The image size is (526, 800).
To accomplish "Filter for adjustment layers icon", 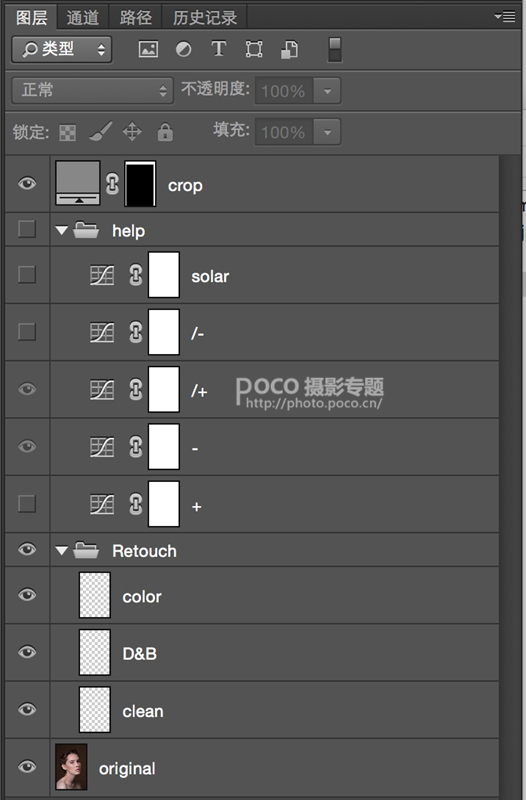I will pyautogui.click(x=184, y=49).
